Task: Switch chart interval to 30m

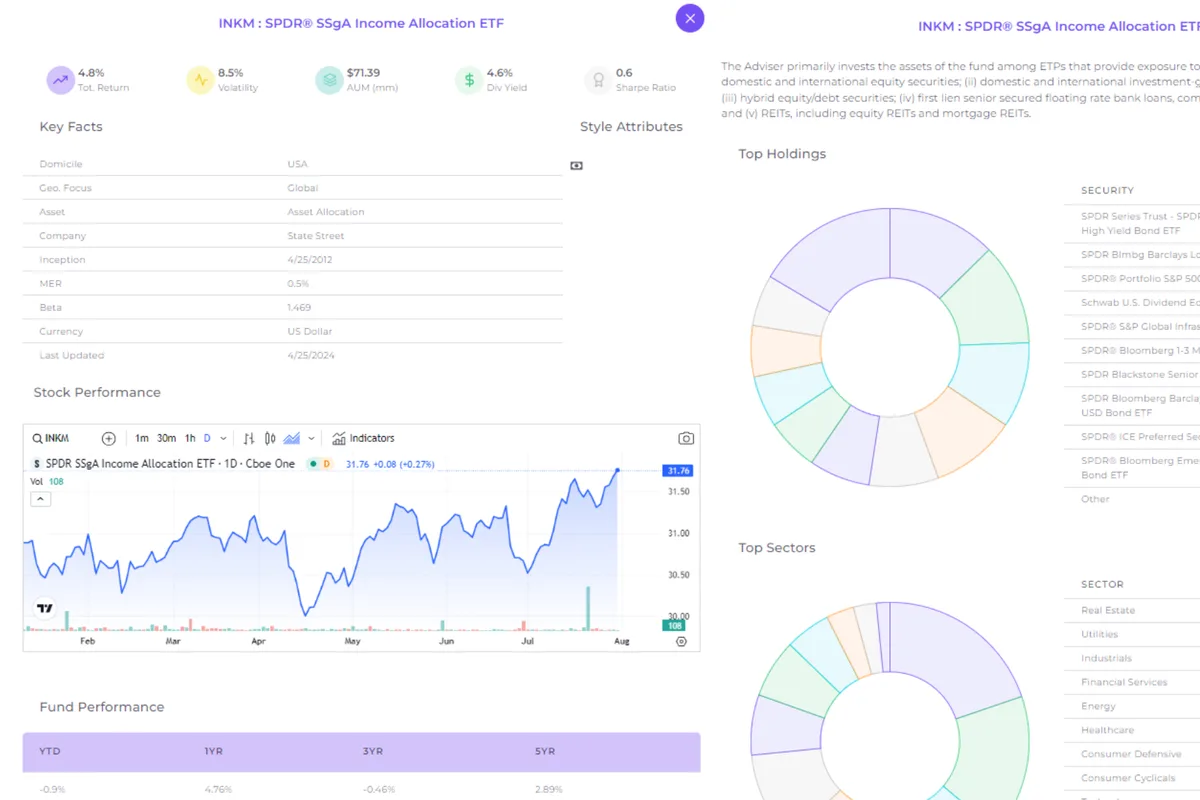Action: (x=166, y=438)
